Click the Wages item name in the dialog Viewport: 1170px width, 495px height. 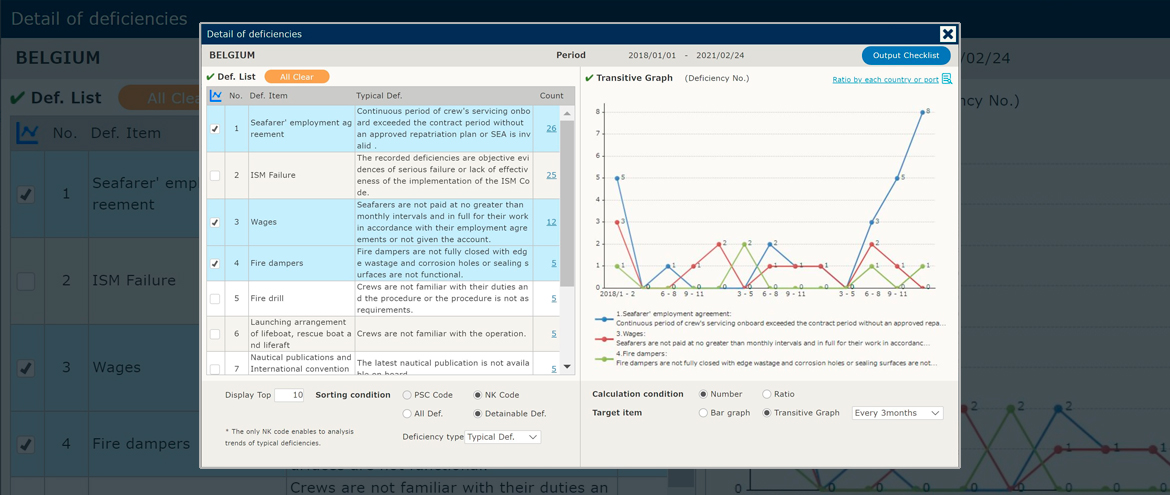(x=262, y=222)
